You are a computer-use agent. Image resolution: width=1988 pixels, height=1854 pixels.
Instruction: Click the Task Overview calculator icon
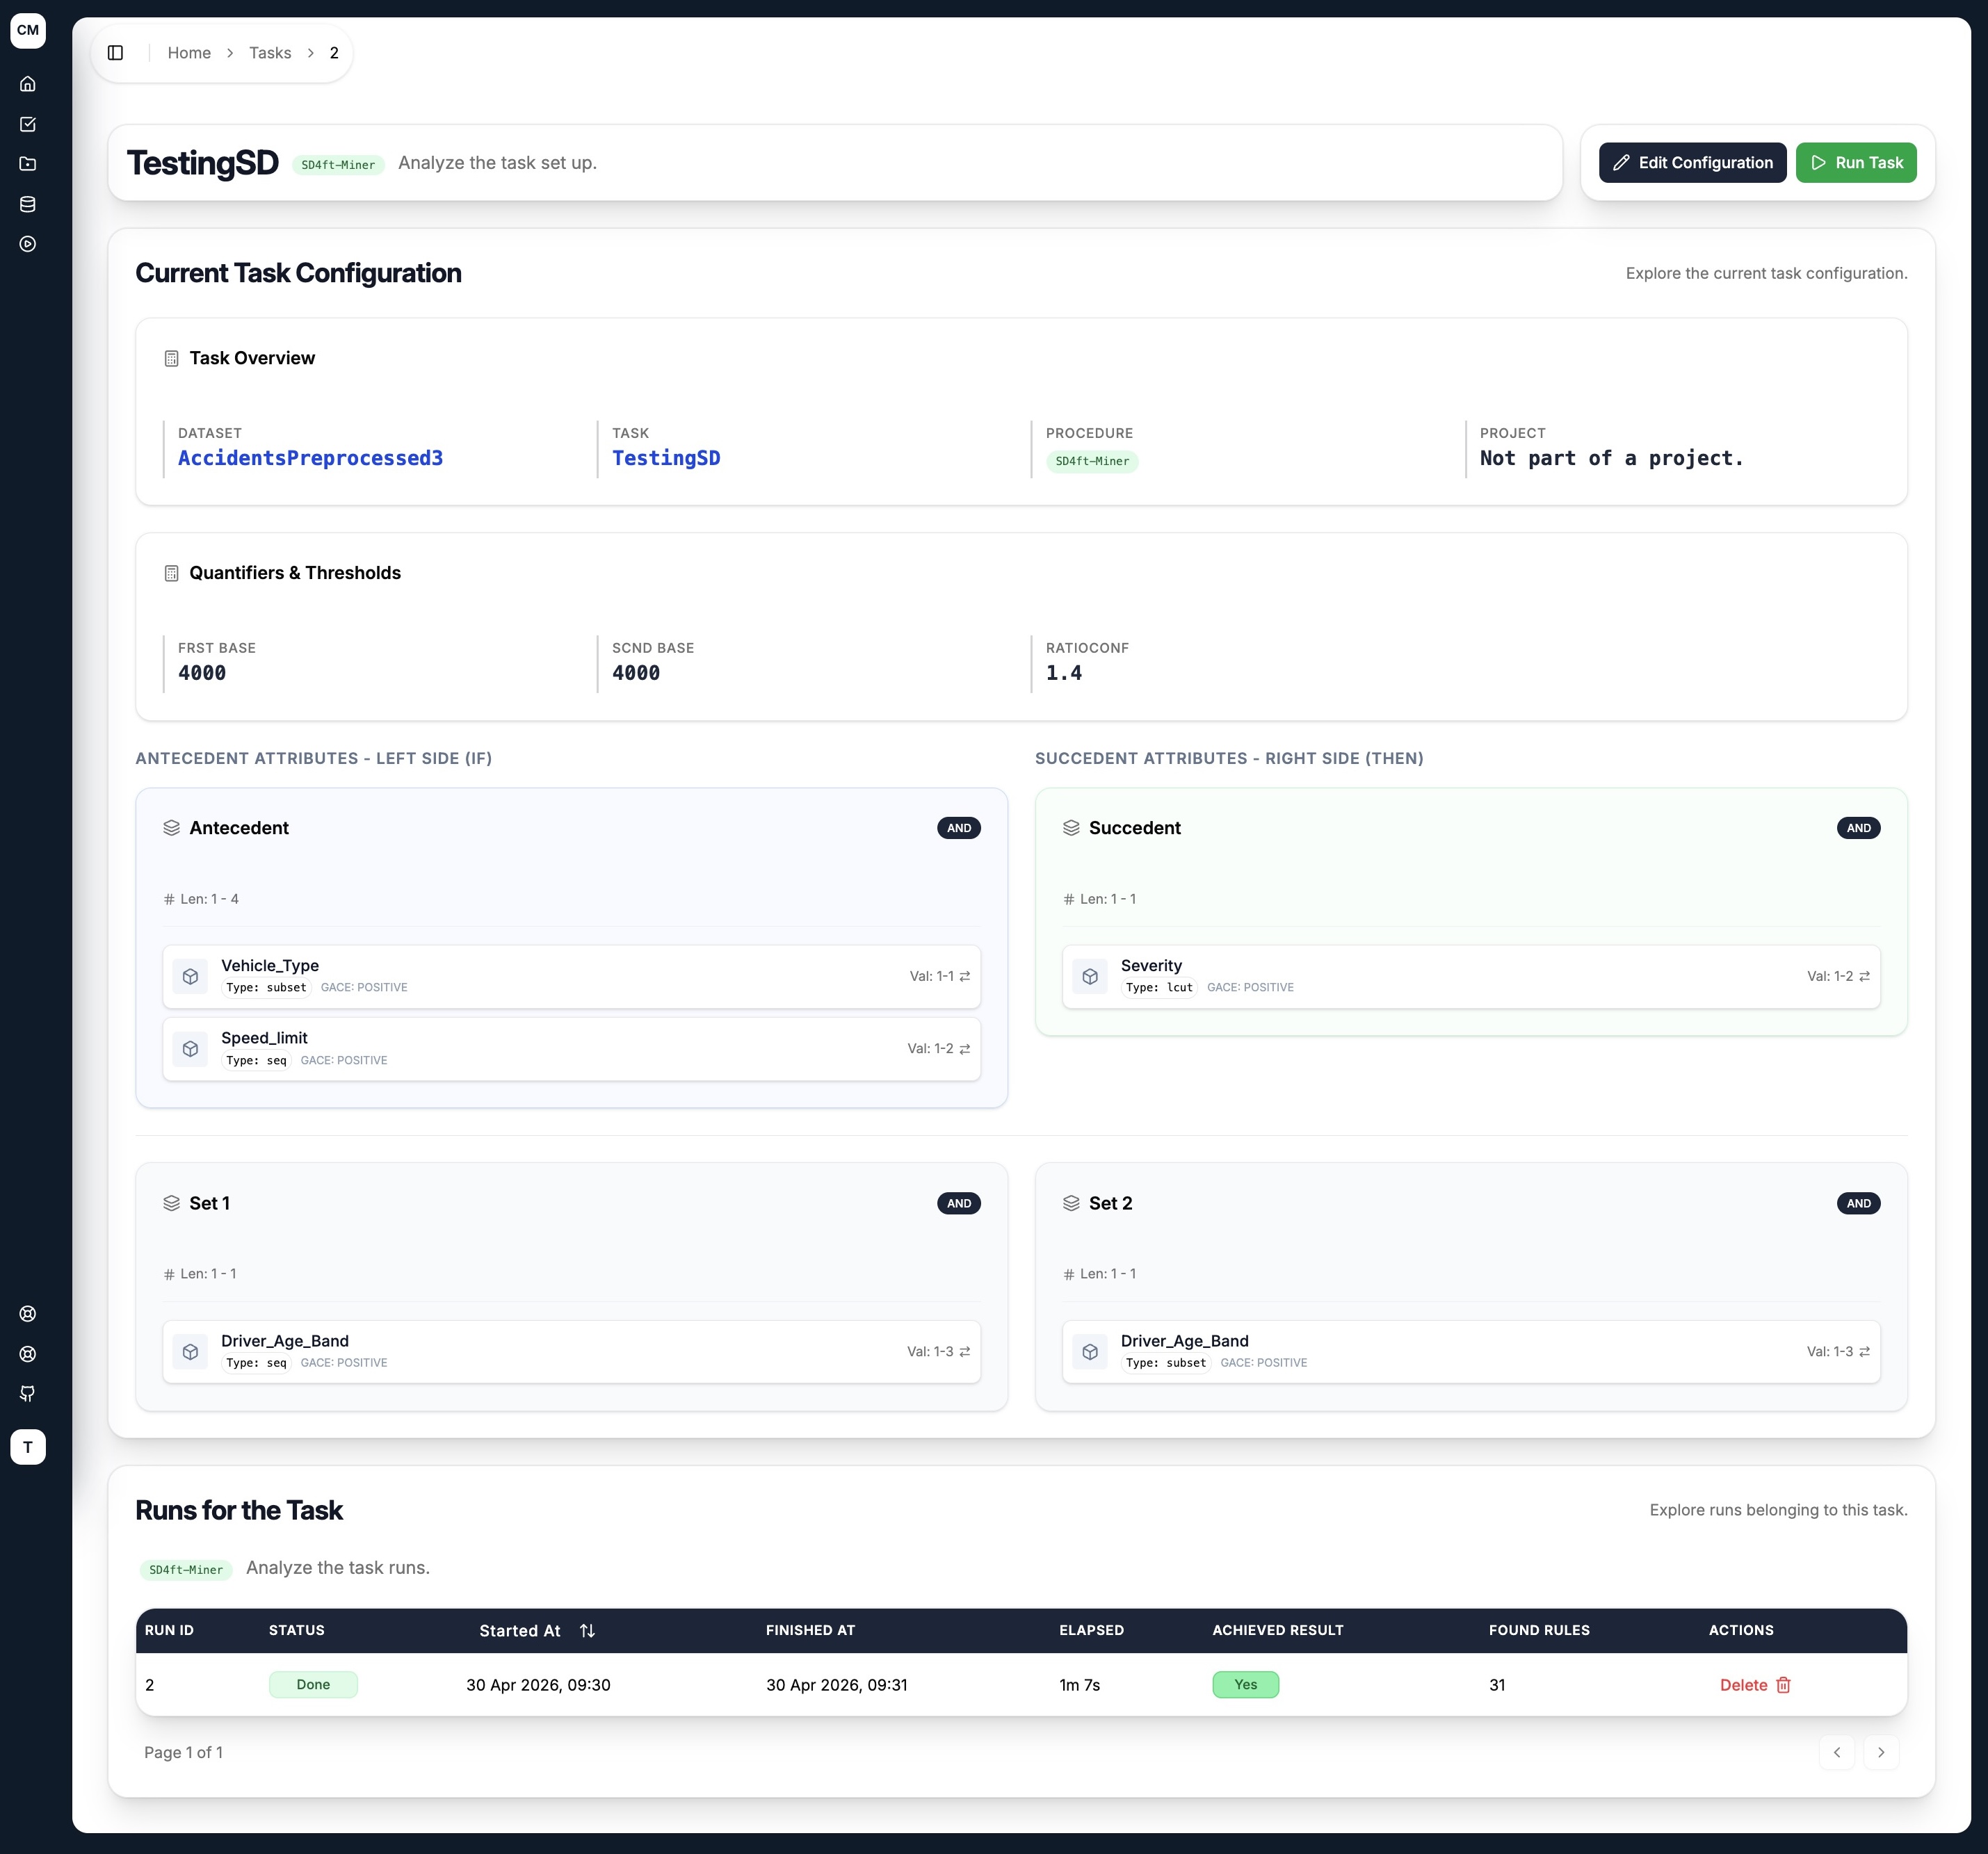point(171,358)
